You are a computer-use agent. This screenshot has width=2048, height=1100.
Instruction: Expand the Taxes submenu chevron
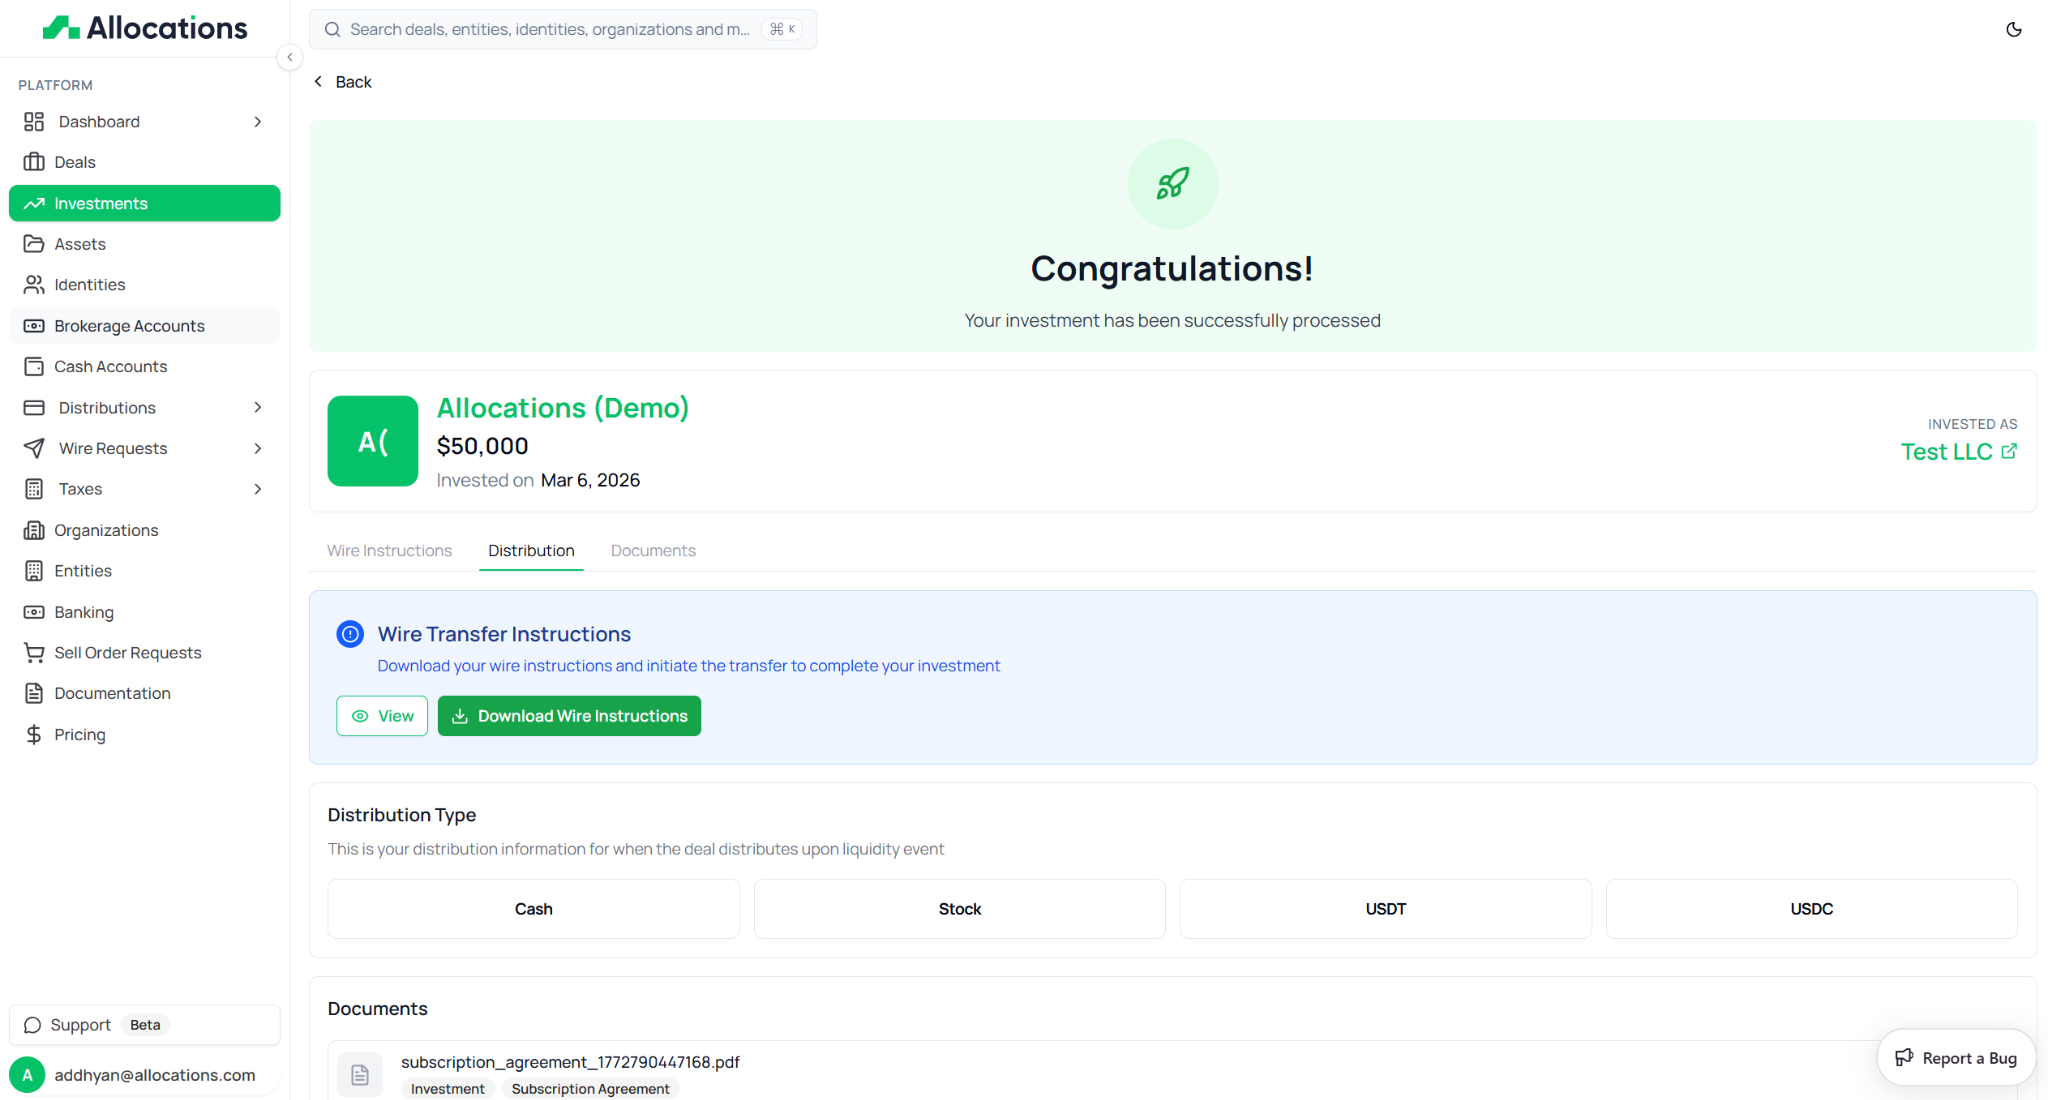click(258, 489)
